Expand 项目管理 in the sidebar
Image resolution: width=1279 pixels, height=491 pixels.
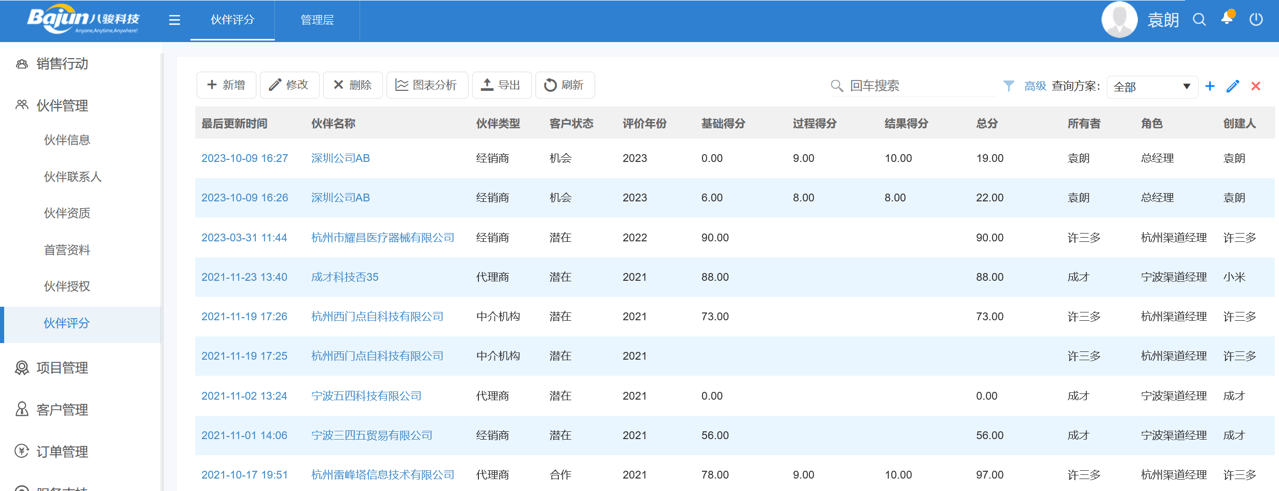[x=62, y=368]
